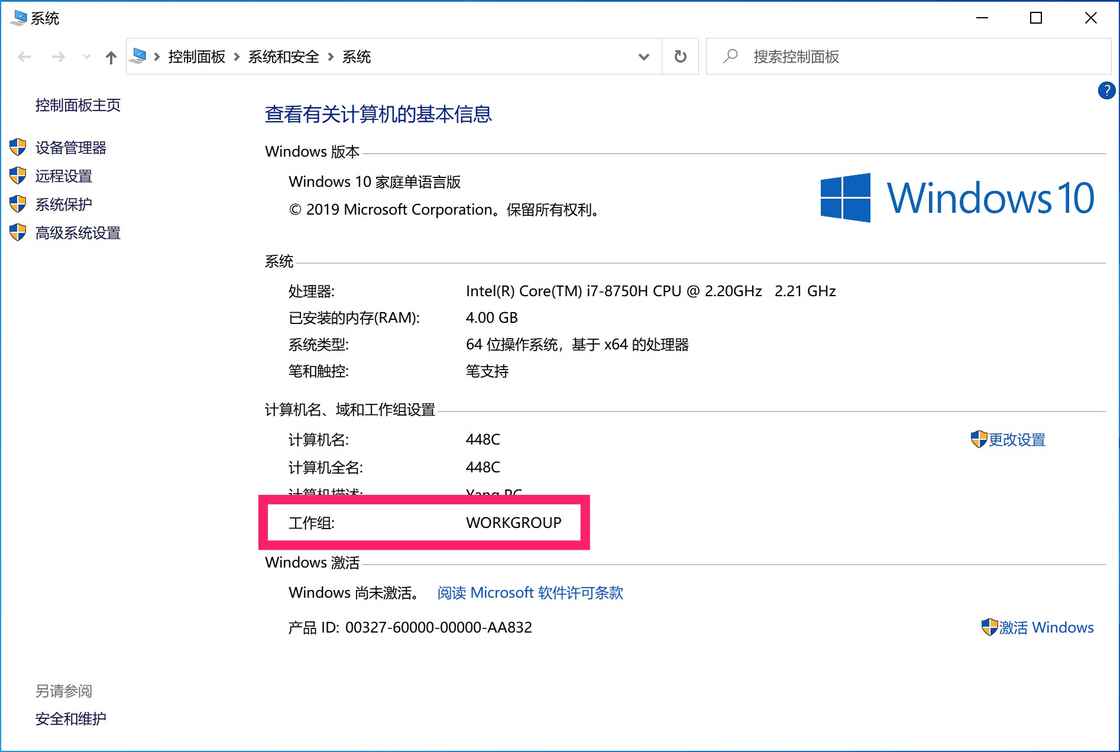Select 控制面板 in the breadcrumb
This screenshot has width=1120, height=752.
196,56
